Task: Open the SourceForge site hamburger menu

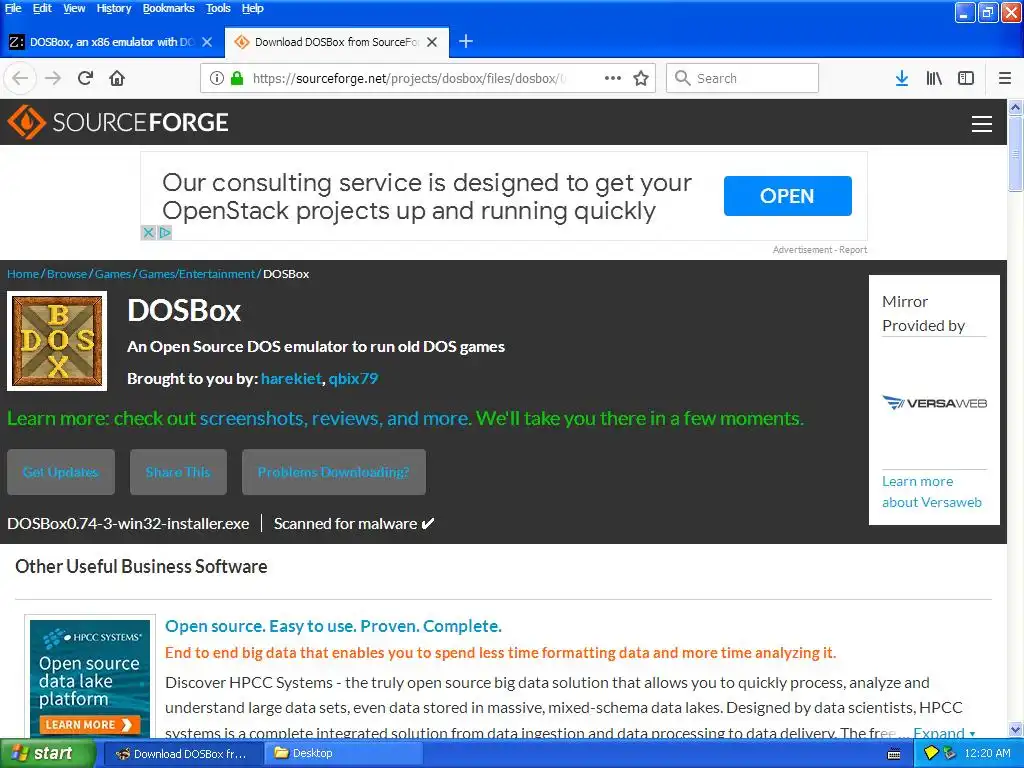Action: pos(982,123)
